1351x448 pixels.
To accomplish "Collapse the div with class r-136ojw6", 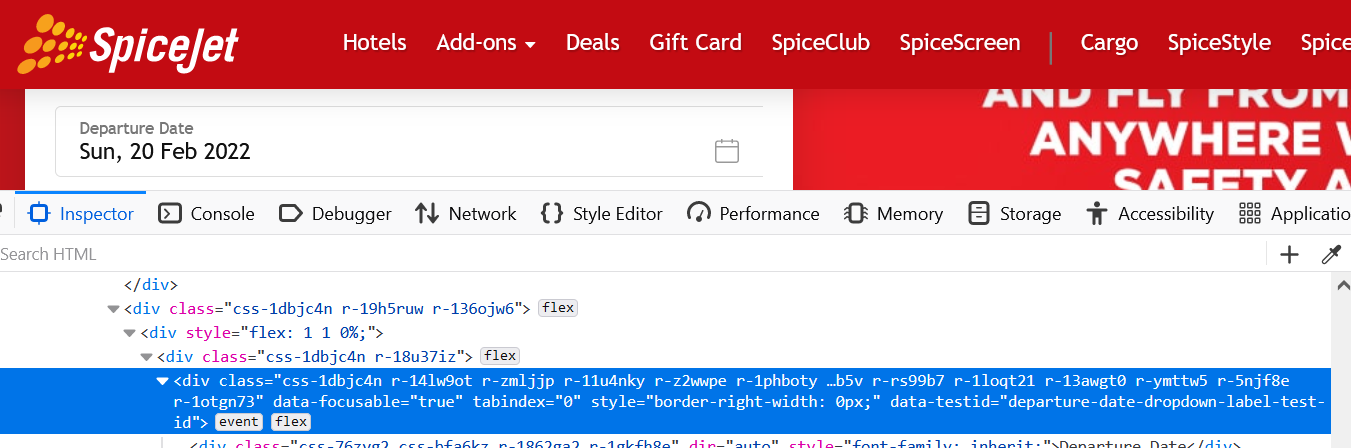I will [x=113, y=309].
